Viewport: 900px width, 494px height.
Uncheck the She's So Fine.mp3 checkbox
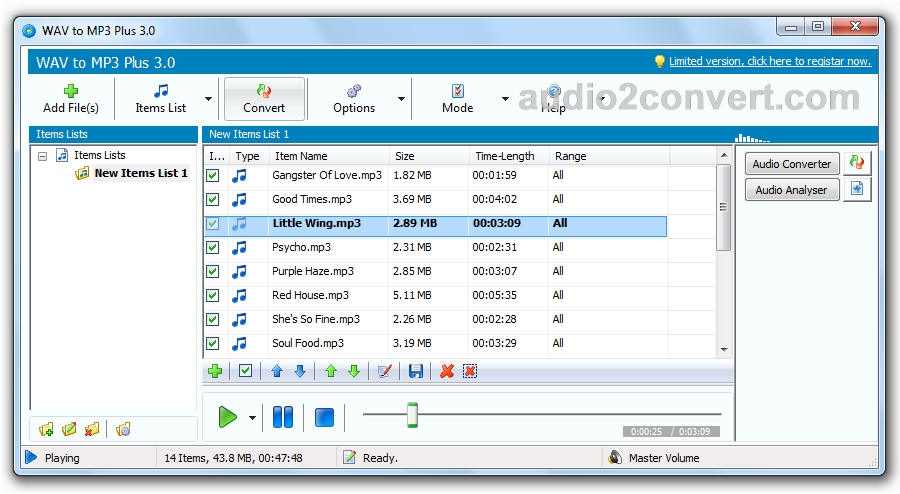point(213,319)
